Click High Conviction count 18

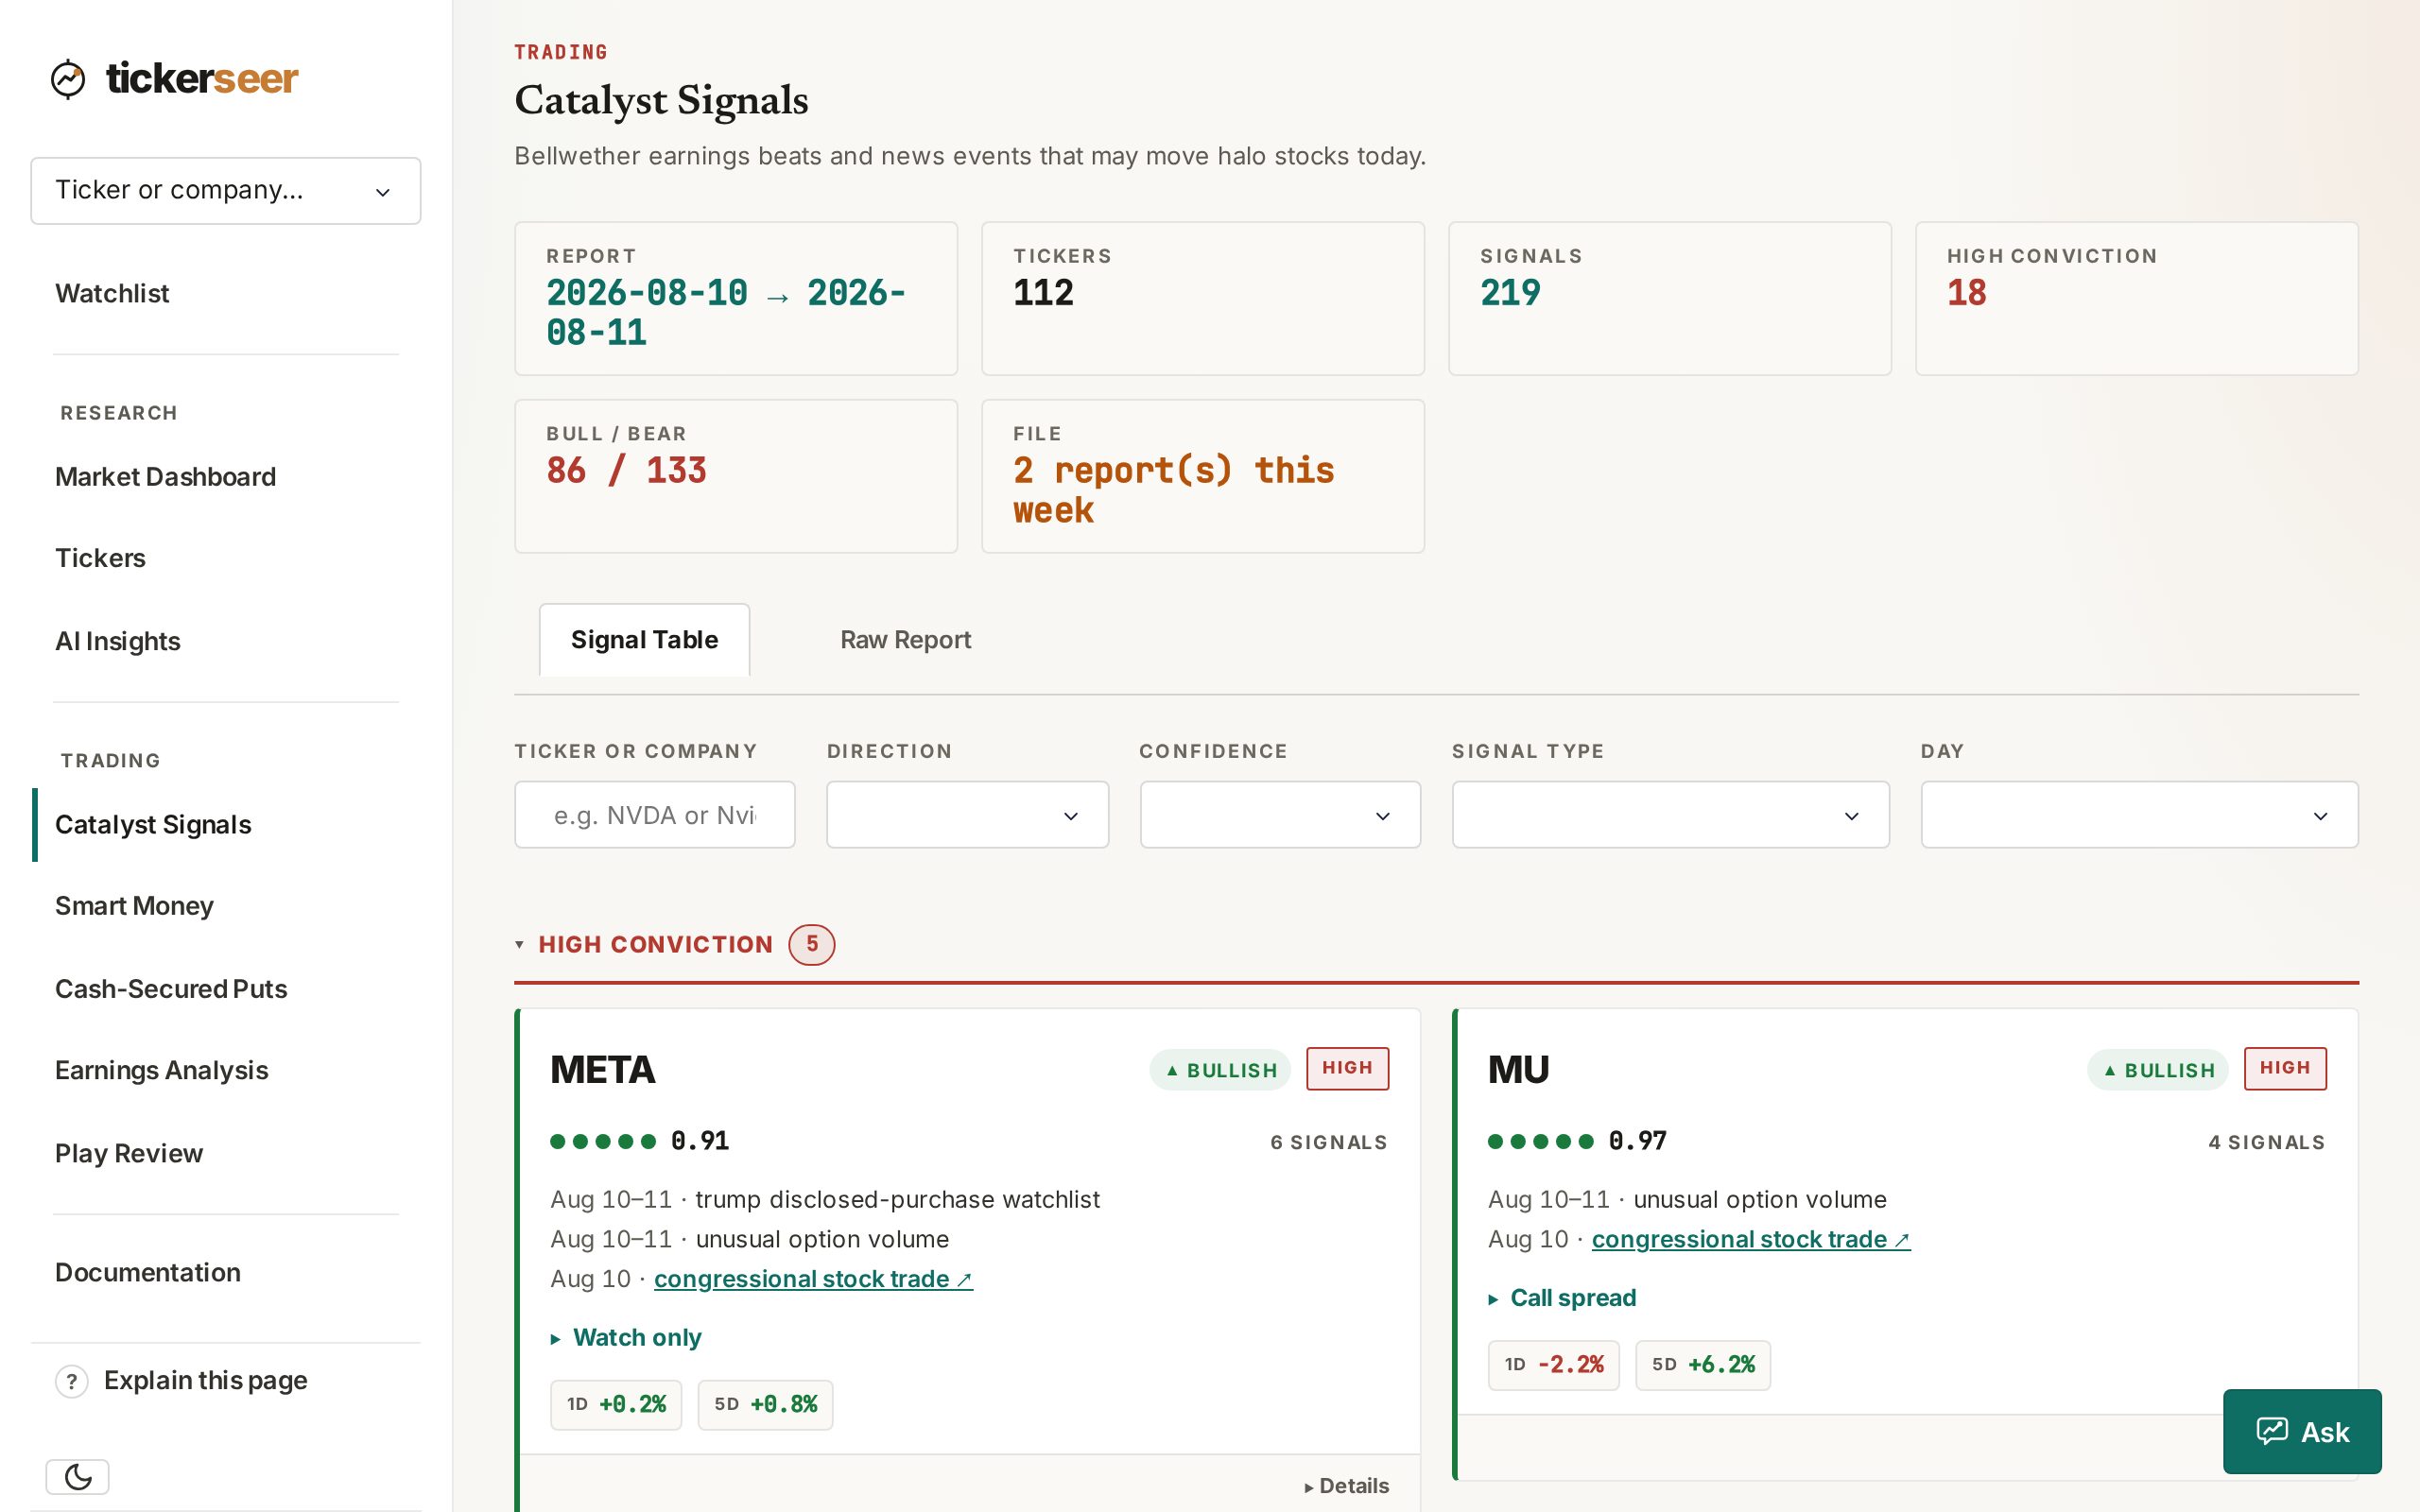point(1966,293)
